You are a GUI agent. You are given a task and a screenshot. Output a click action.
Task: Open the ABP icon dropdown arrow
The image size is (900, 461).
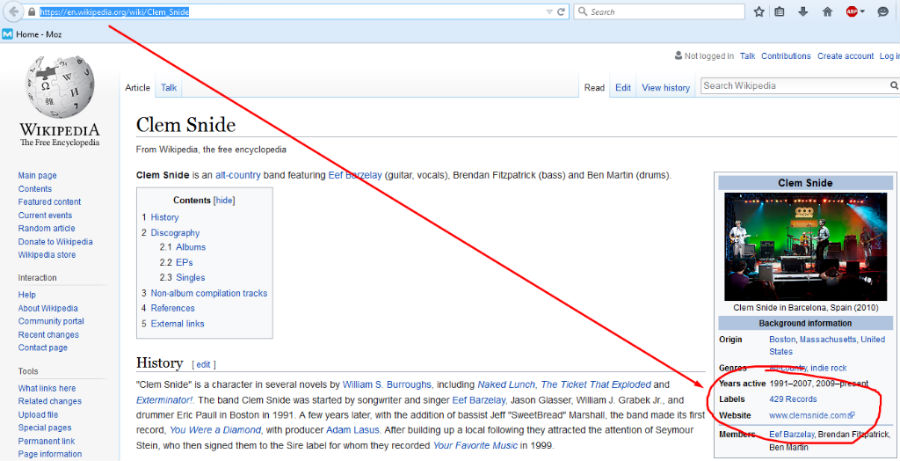862,11
